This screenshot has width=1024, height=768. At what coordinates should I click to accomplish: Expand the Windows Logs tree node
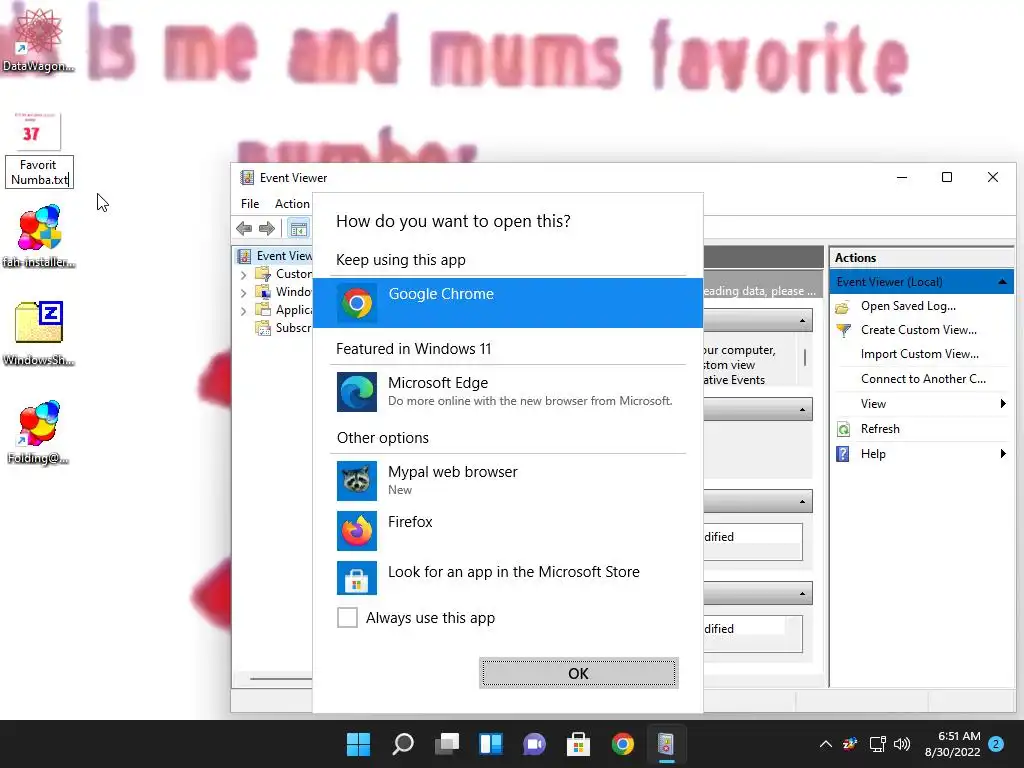click(244, 293)
